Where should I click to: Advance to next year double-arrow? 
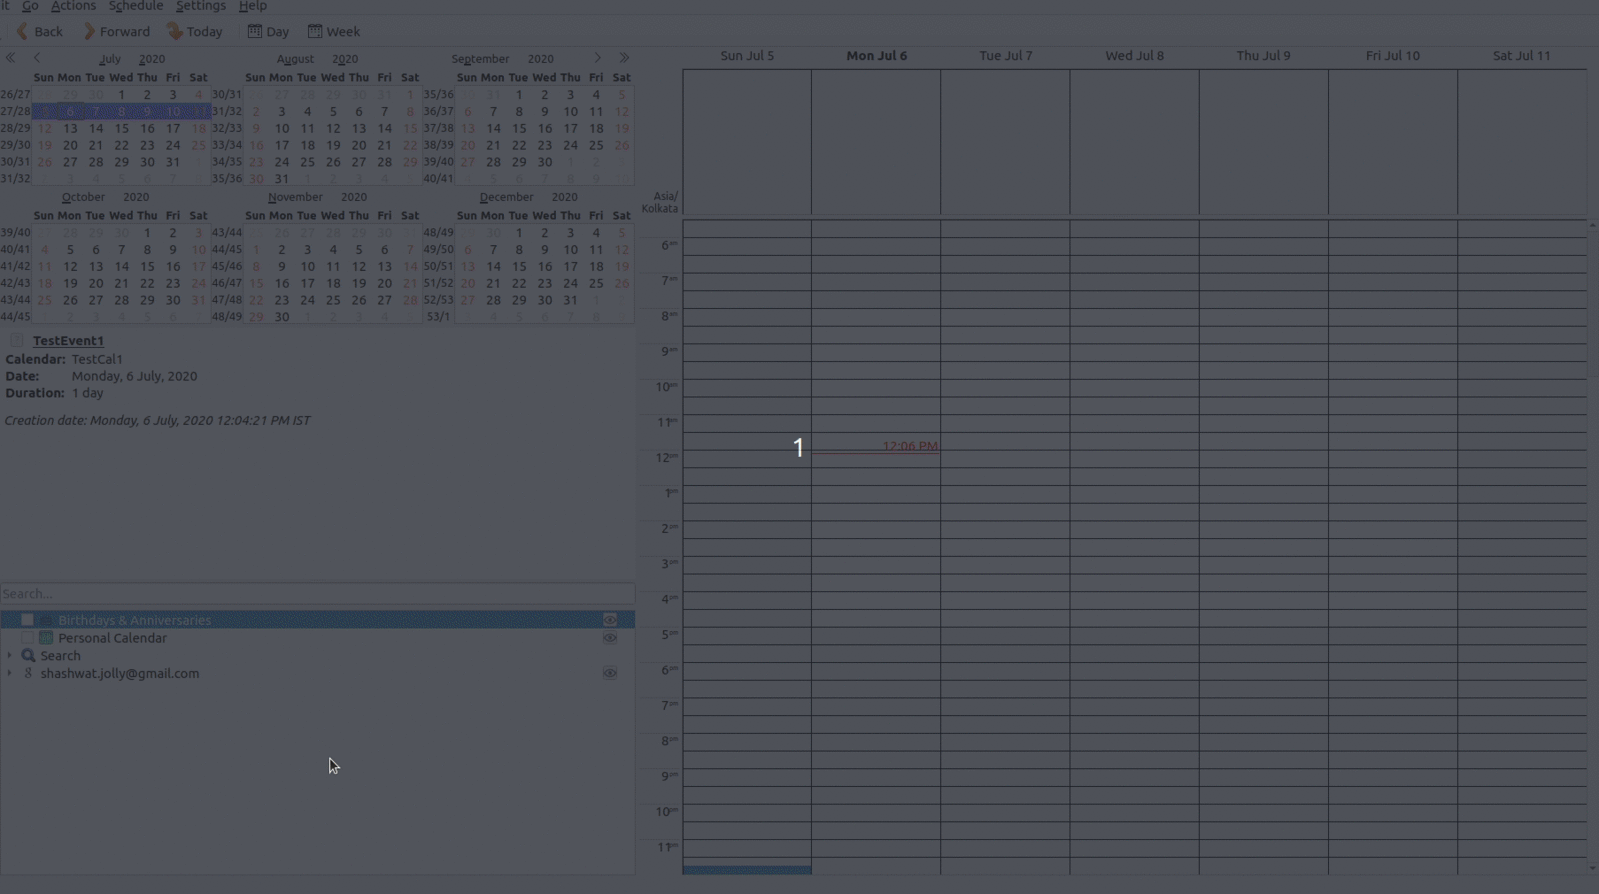tap(624, 58)
